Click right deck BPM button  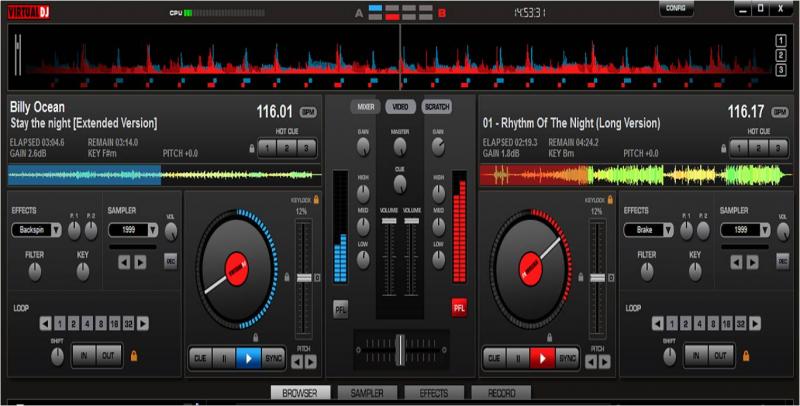780,112
